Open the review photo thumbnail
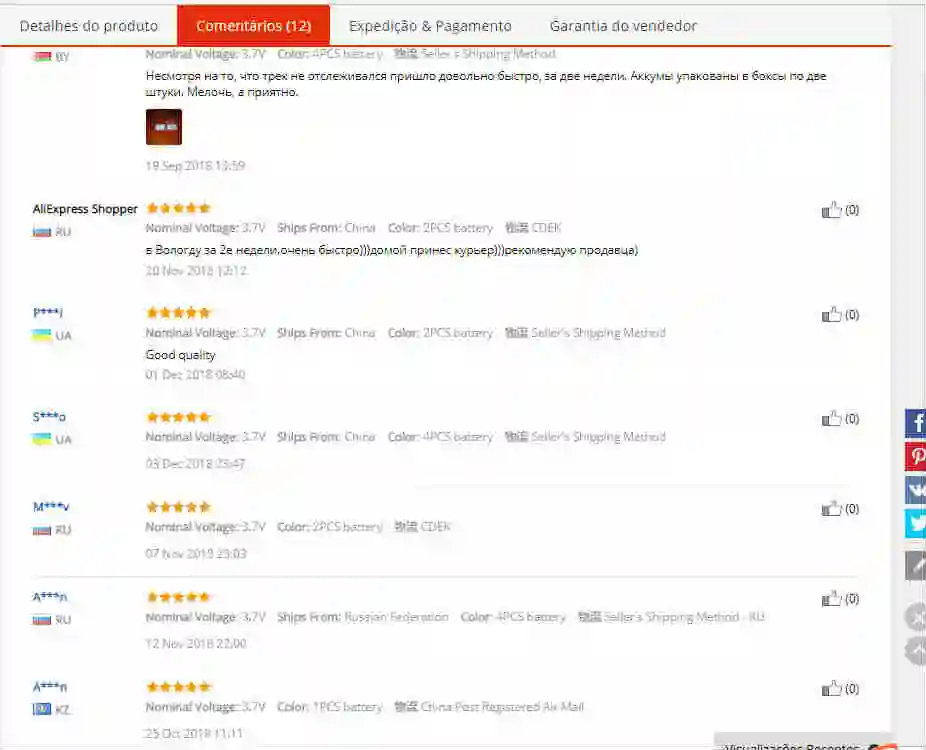The image size is (926, 750). (x=164, y=126)
